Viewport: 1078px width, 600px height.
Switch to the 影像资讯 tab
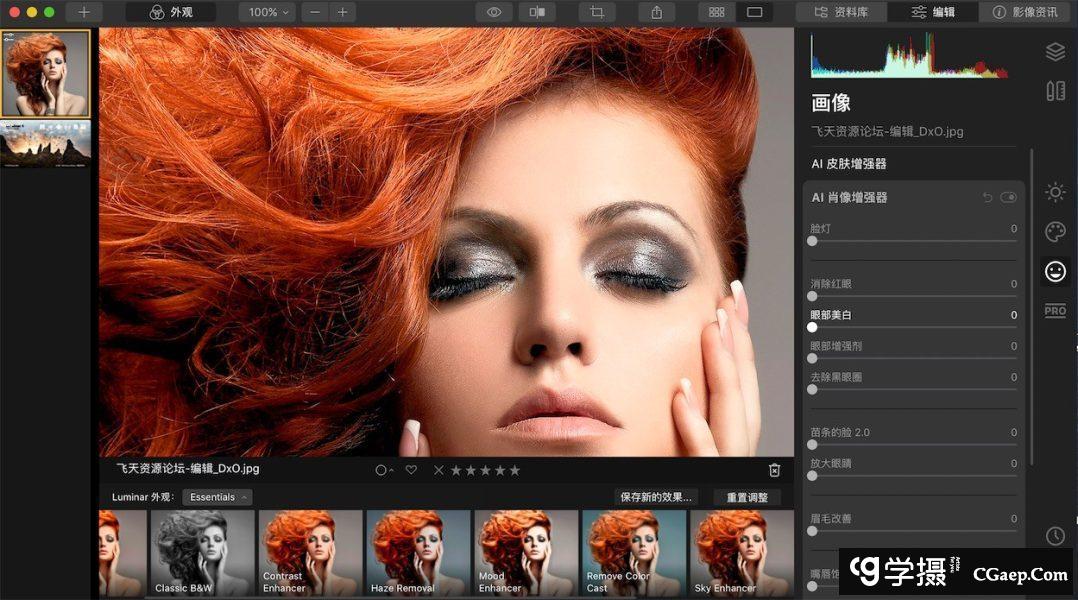[1026, 12]
